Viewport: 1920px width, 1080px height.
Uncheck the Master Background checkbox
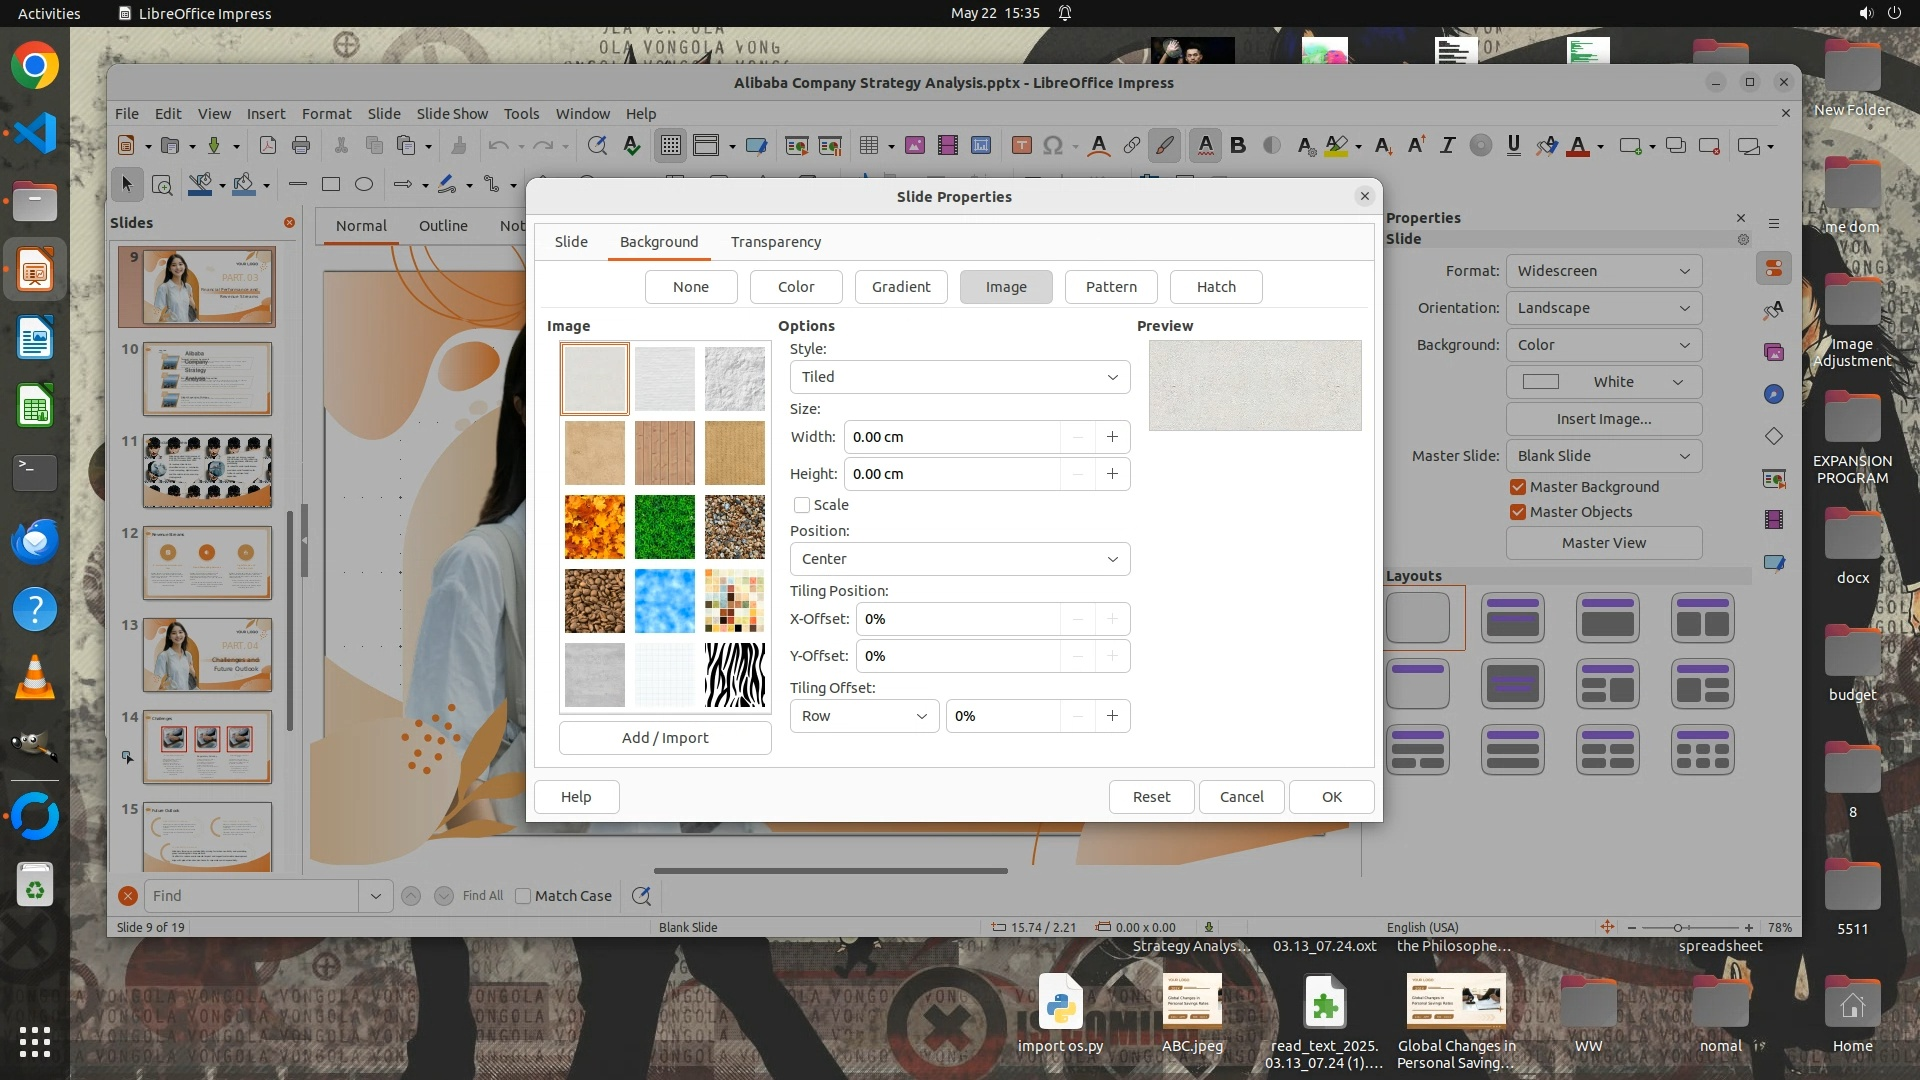coord(1518,487)
